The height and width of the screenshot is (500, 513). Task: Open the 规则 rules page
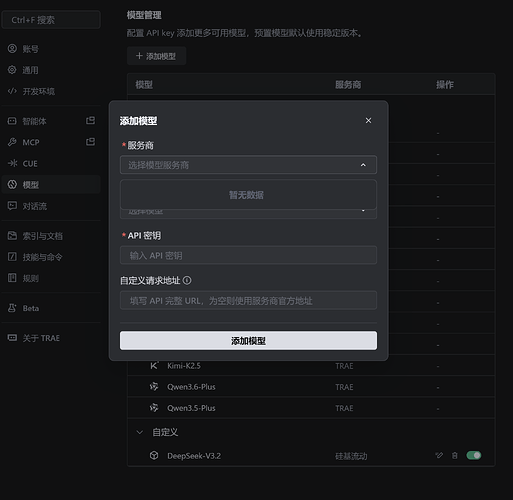tap(51, 278)
